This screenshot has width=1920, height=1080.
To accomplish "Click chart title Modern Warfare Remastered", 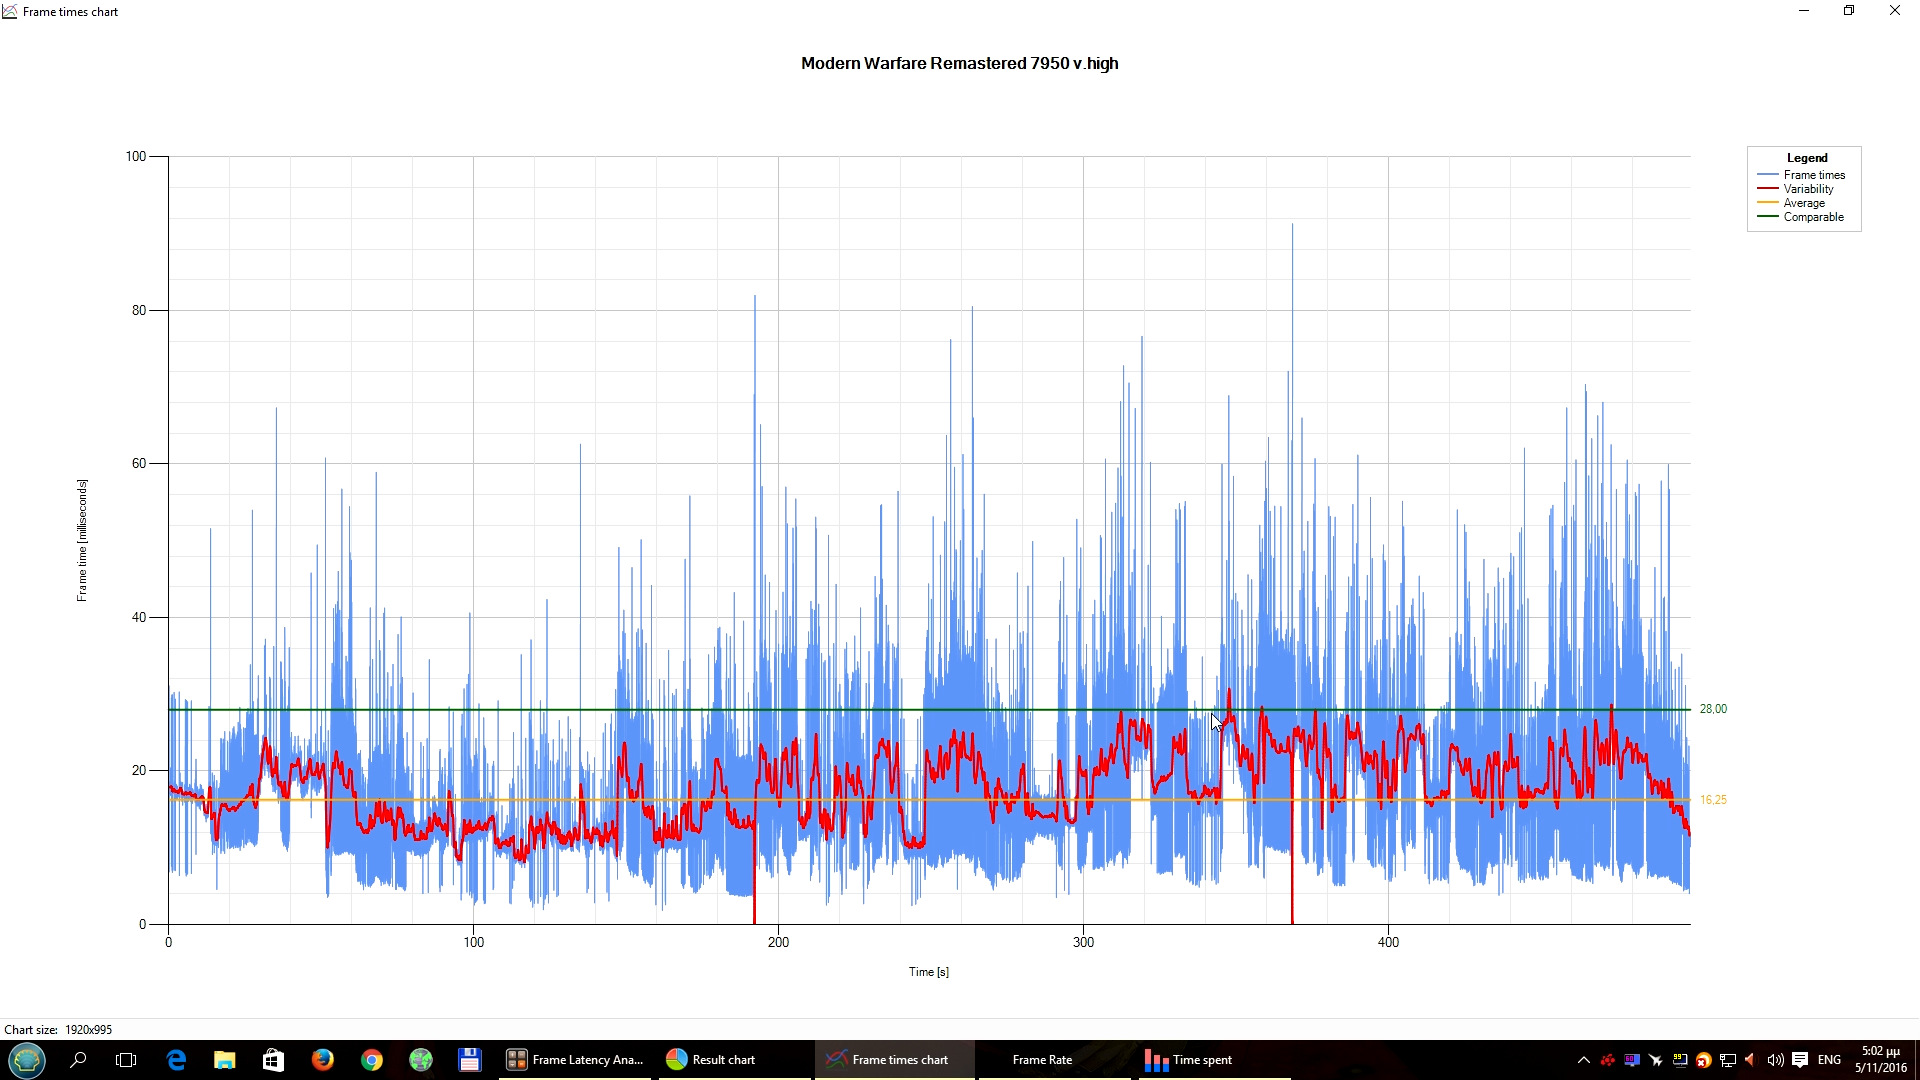I will 959,63.
